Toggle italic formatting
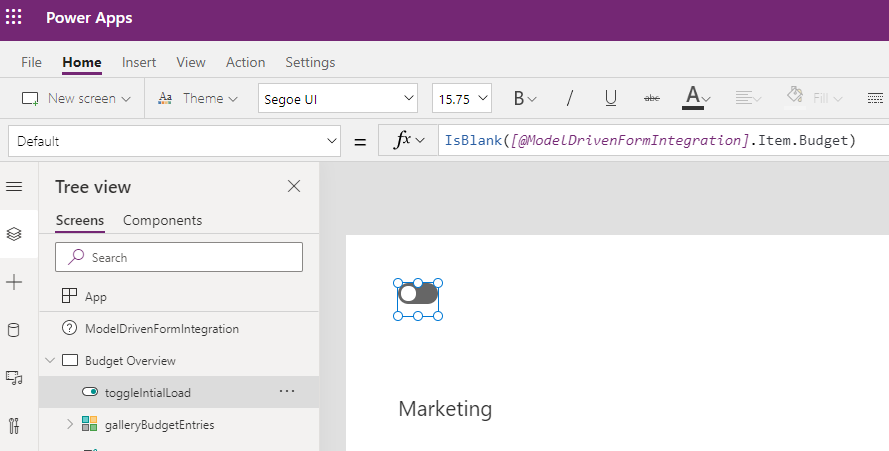Image resolution: width=889 pixels, height=451 pixels. [x=569, y=99]
